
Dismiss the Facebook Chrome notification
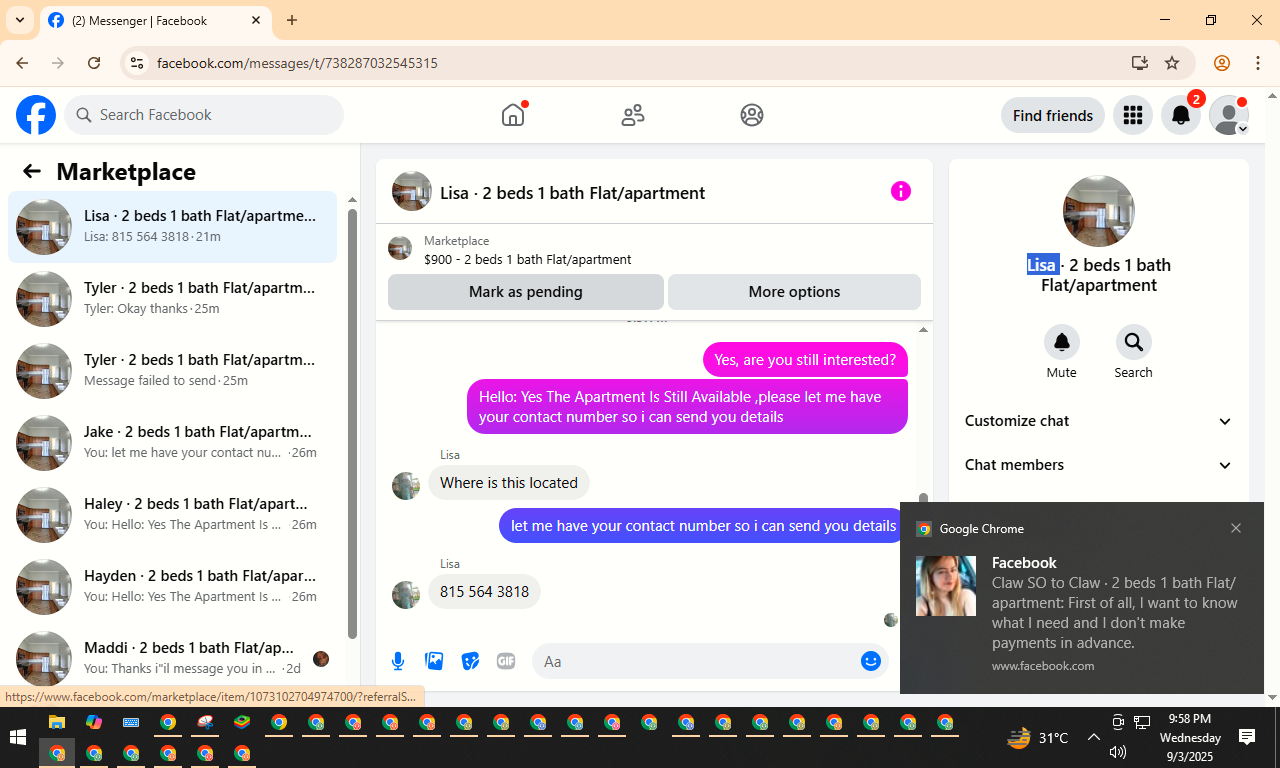point(1236,528)
